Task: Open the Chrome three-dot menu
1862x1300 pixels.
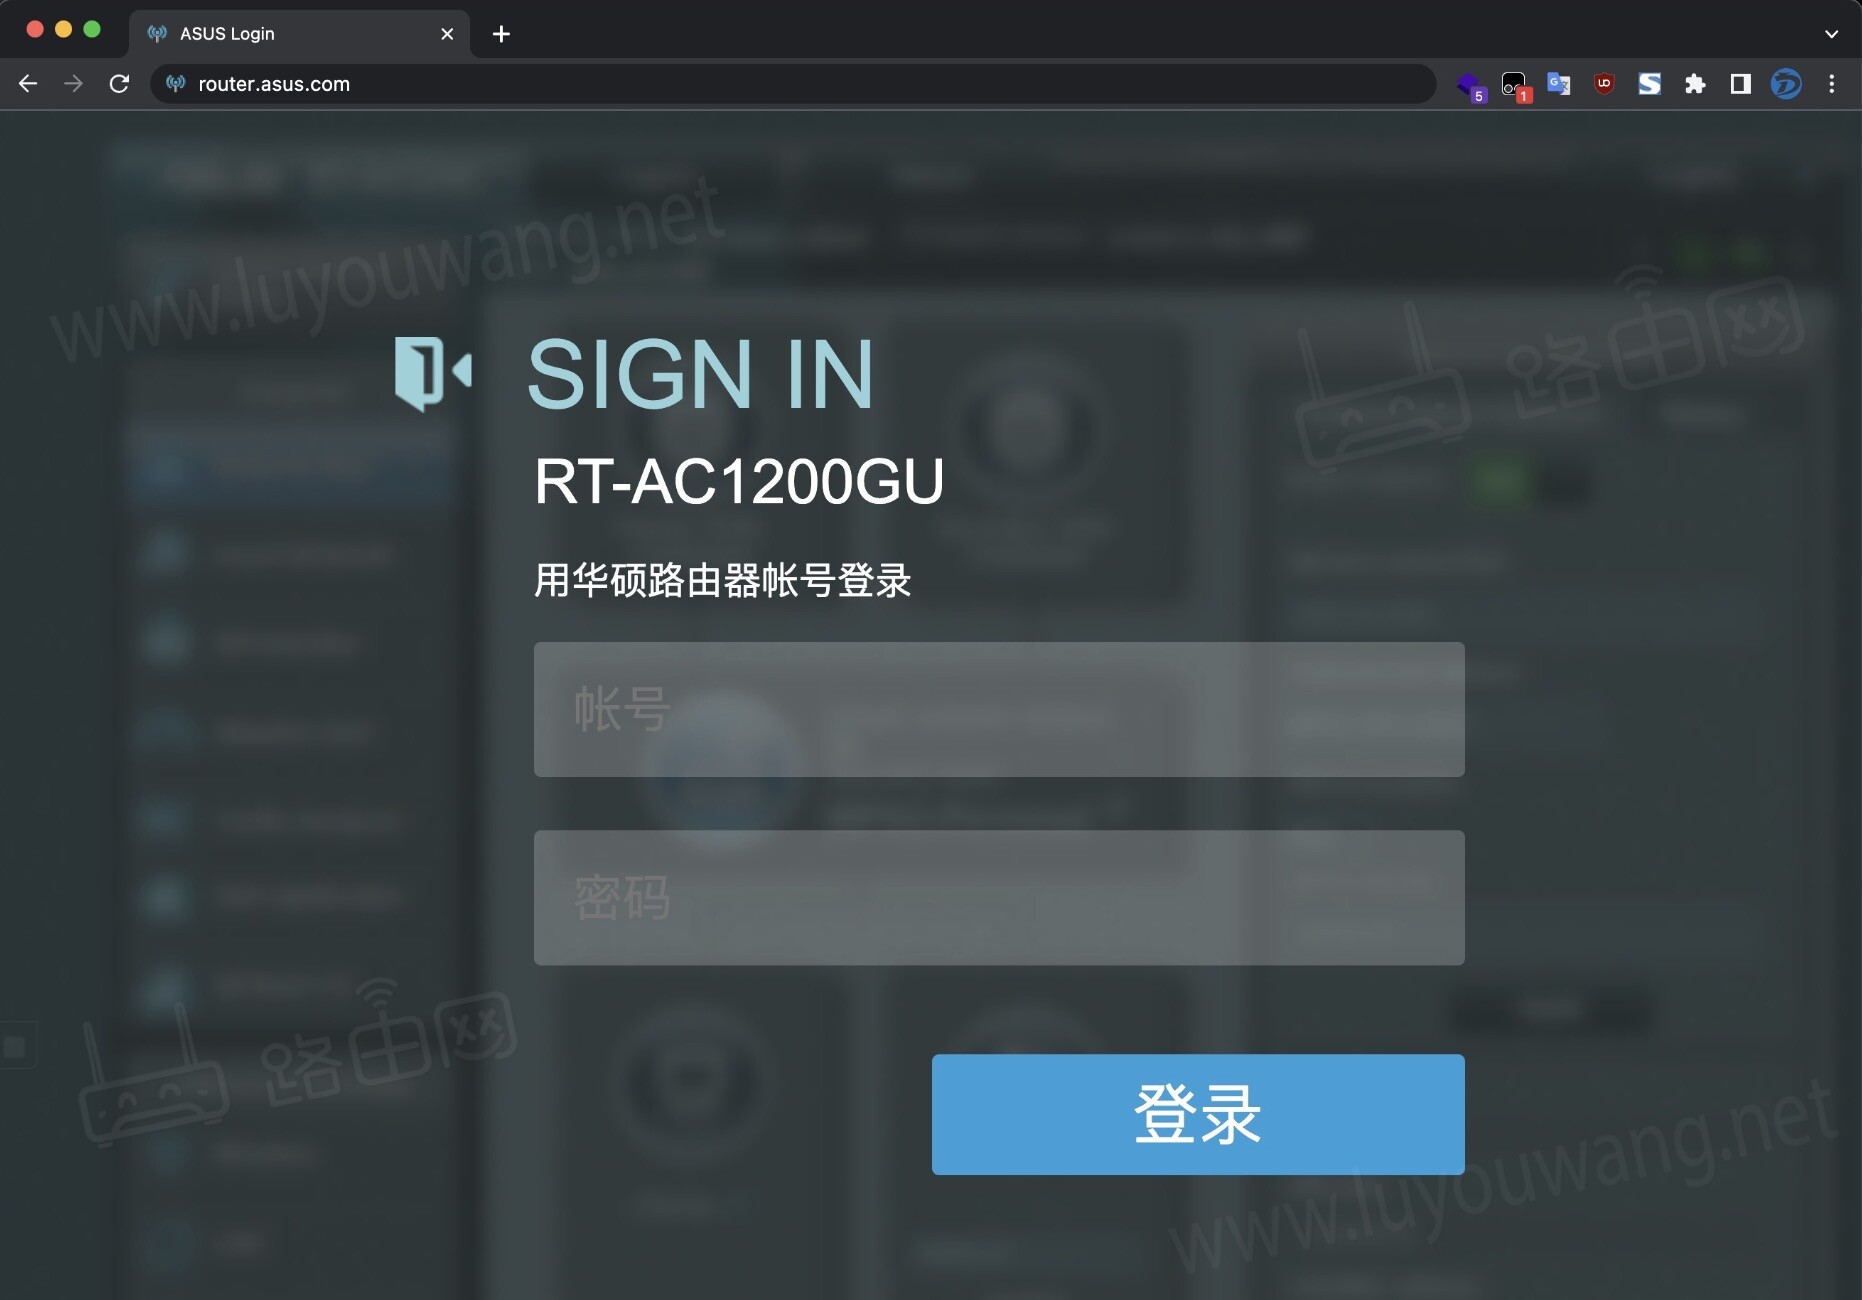Action: 1833,84
